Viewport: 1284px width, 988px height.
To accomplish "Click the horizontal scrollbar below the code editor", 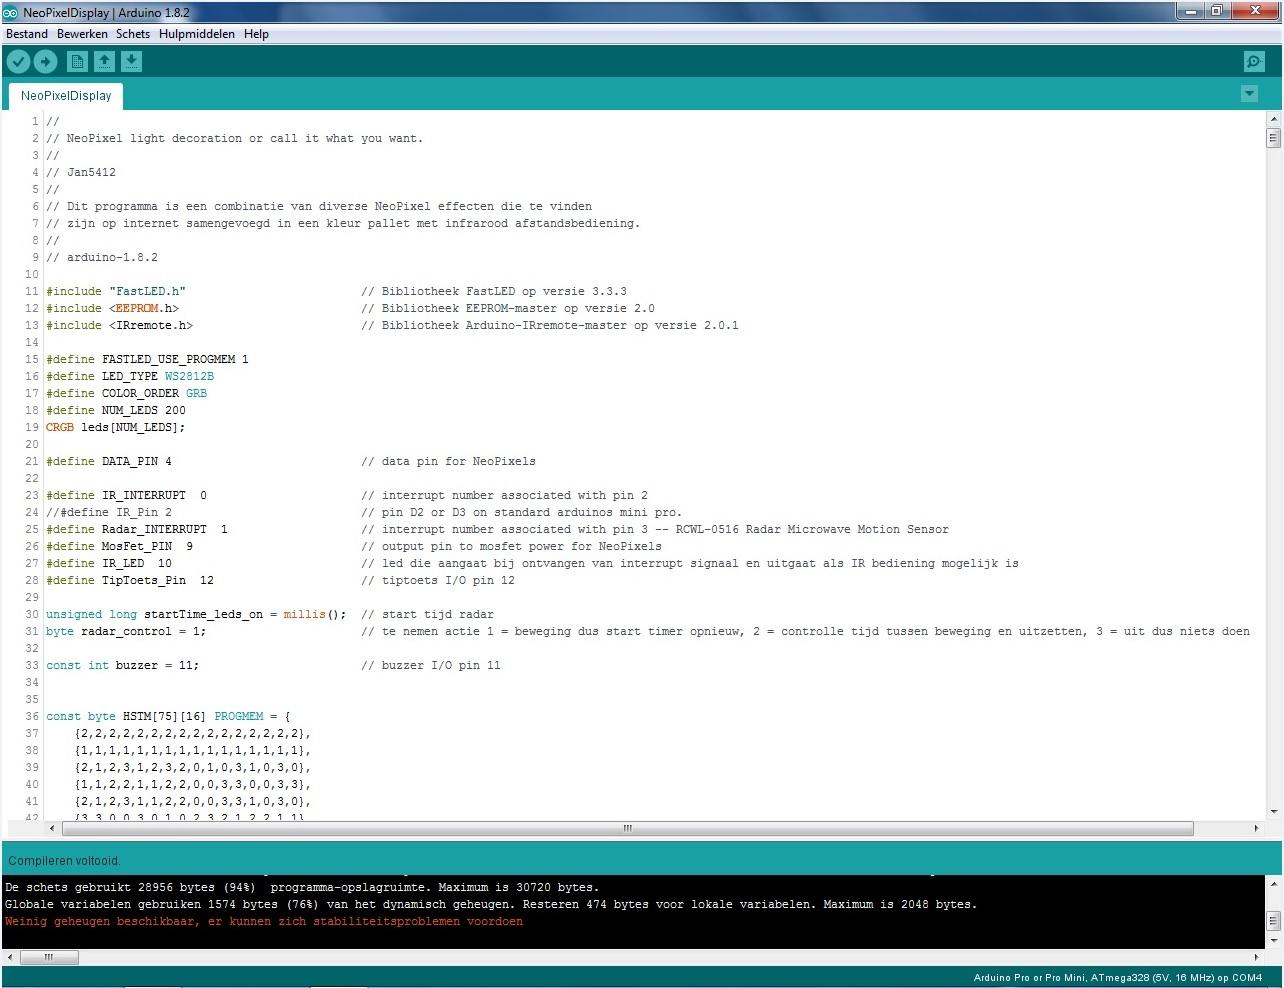I will [626, 828].
